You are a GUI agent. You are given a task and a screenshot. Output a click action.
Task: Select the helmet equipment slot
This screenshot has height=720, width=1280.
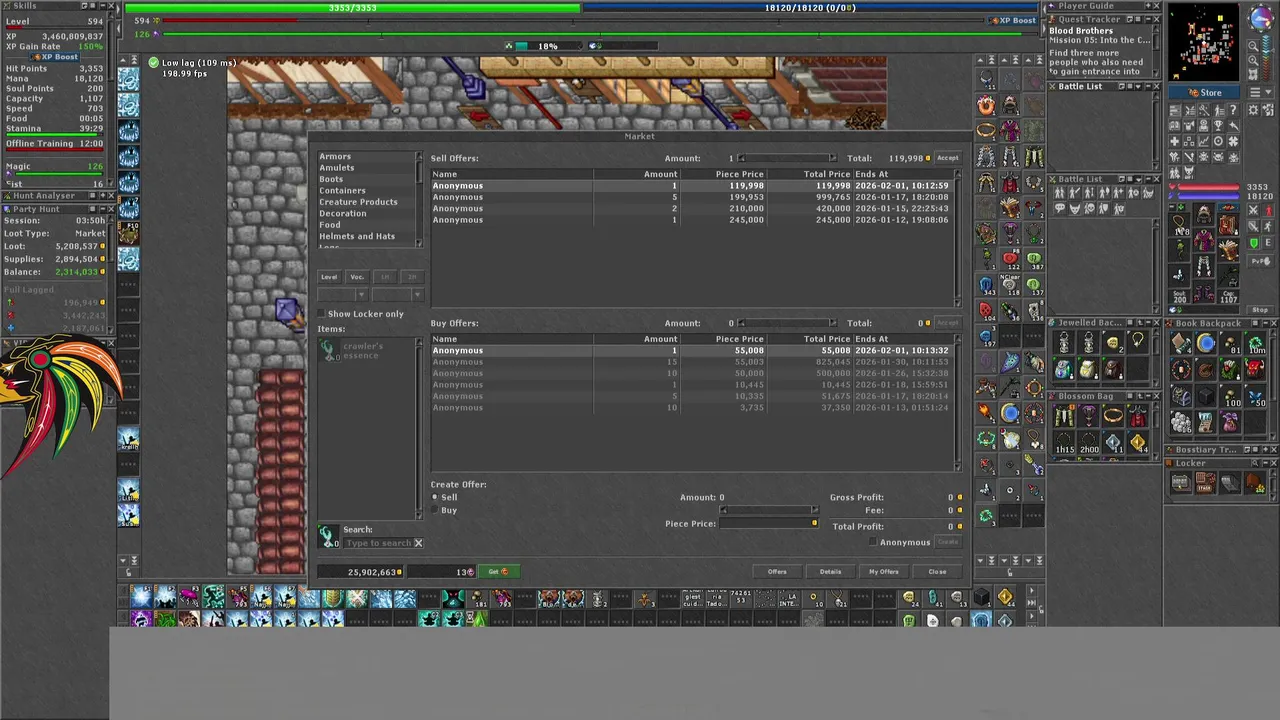1203,213
